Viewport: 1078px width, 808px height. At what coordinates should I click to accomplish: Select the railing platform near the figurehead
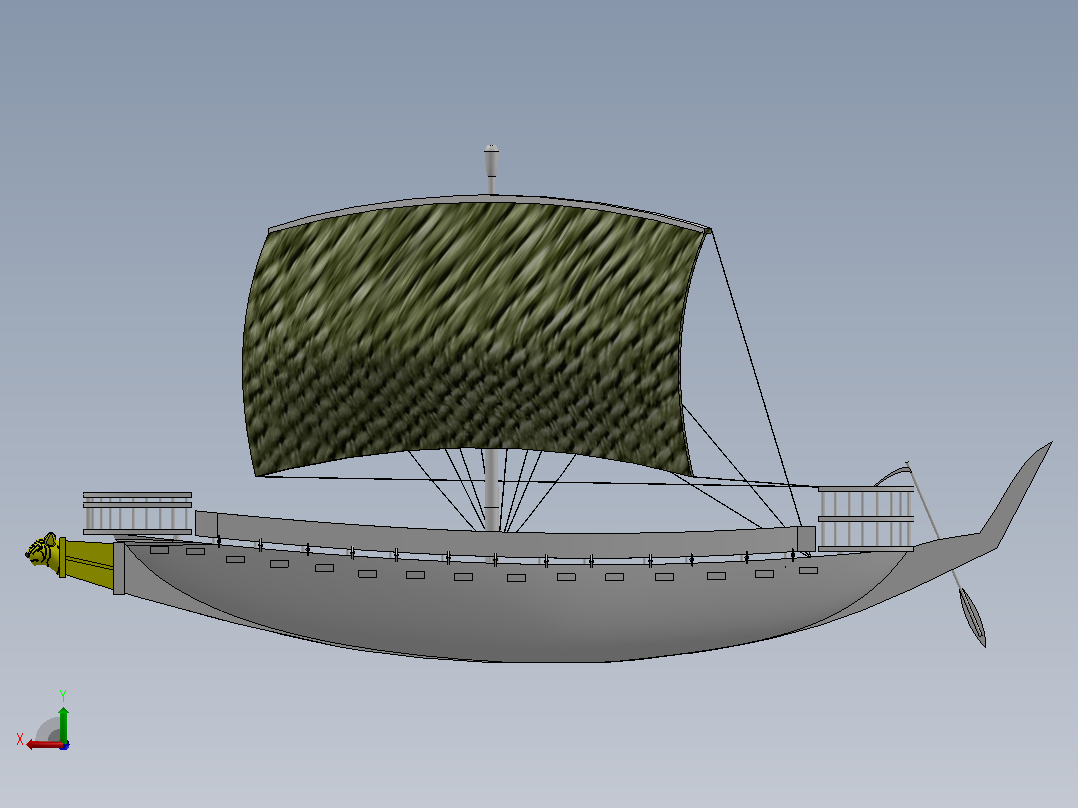click(138, 513)
